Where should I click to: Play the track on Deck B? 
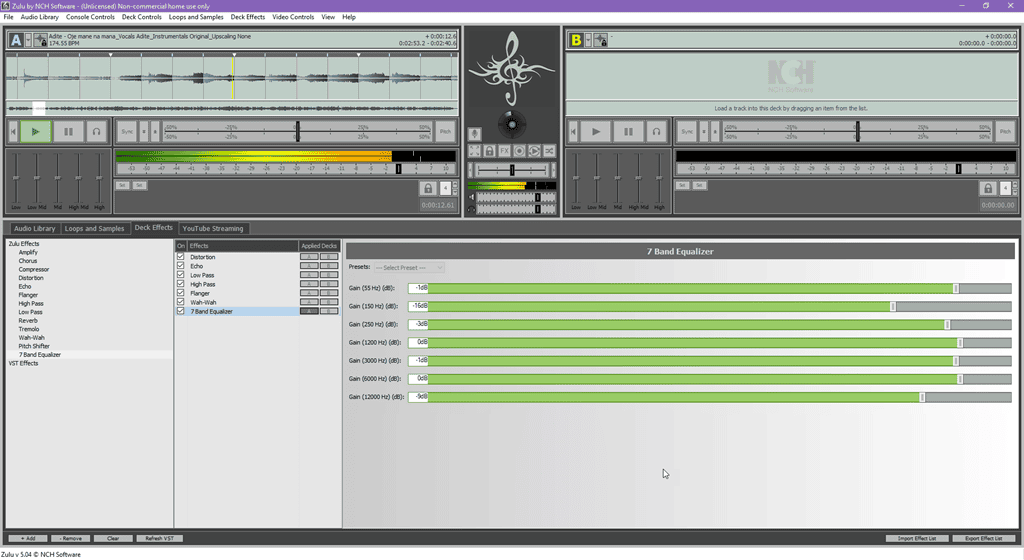coord(596,132)
